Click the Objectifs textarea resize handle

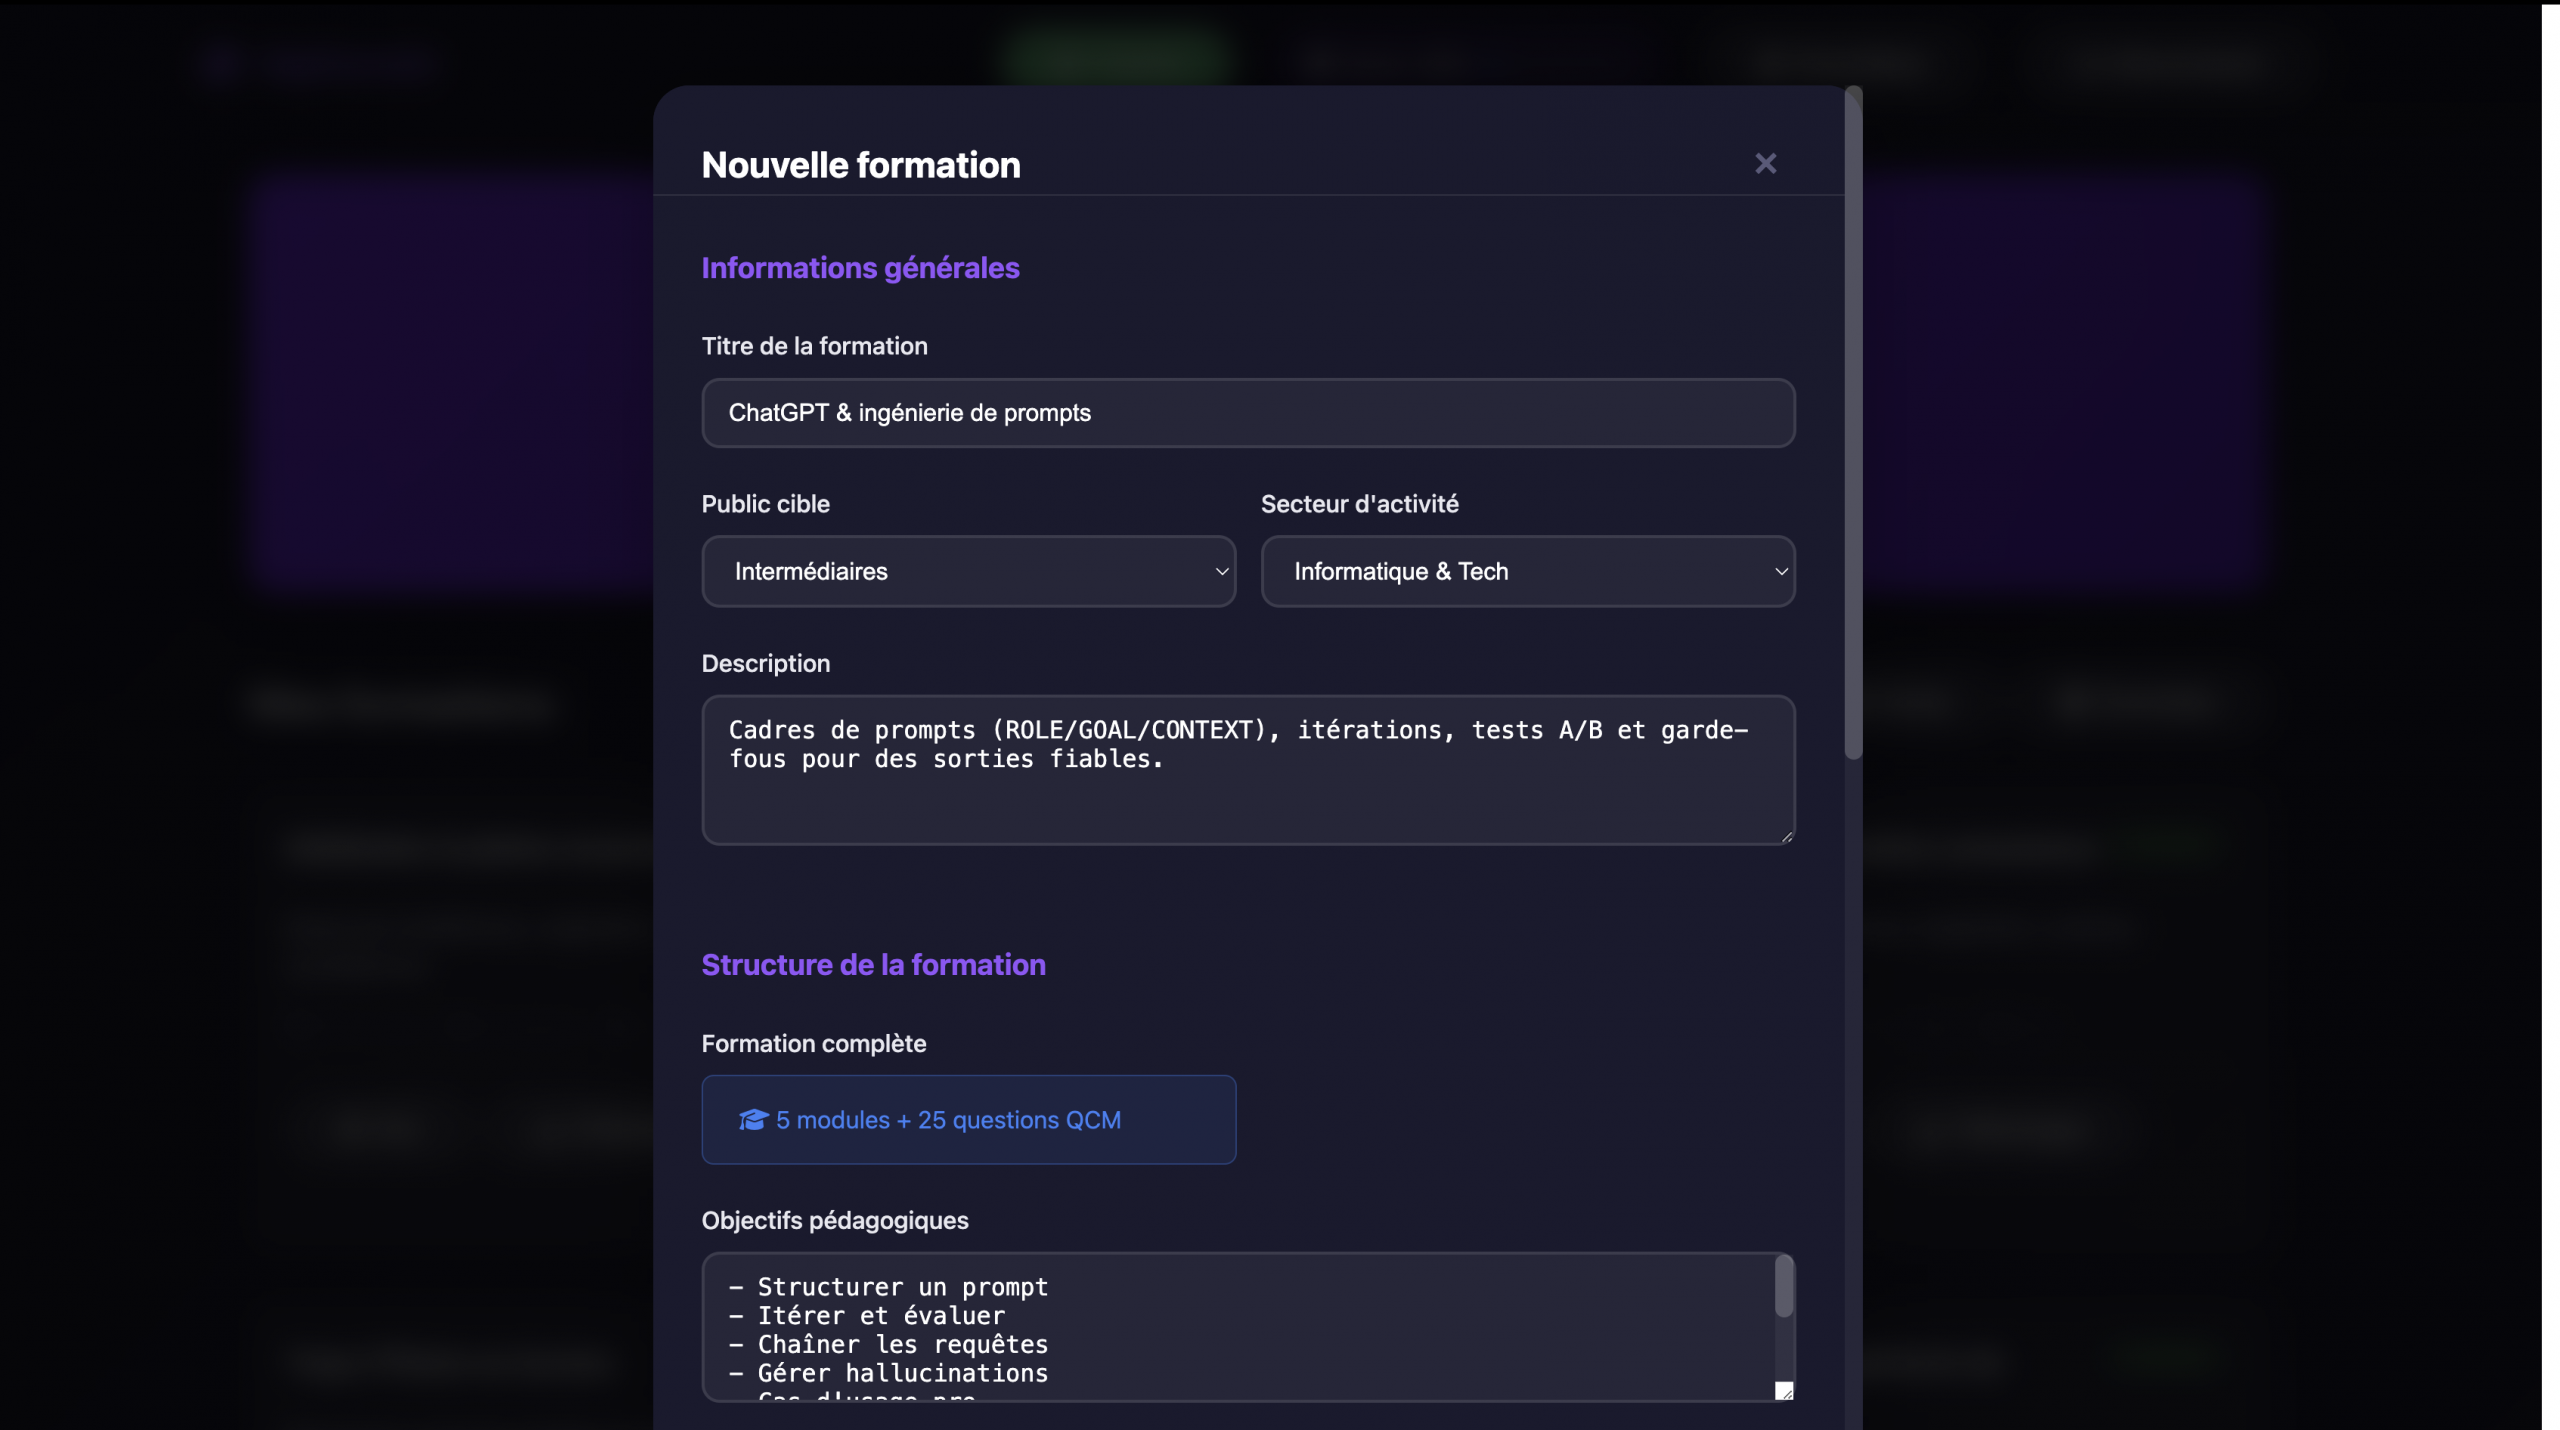coord(1783,1389)
